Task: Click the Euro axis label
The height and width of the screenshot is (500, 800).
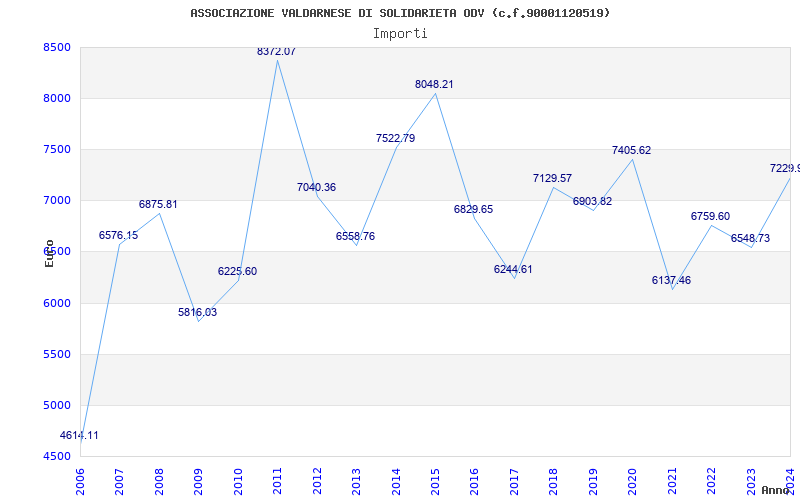Action: point(49,254)
